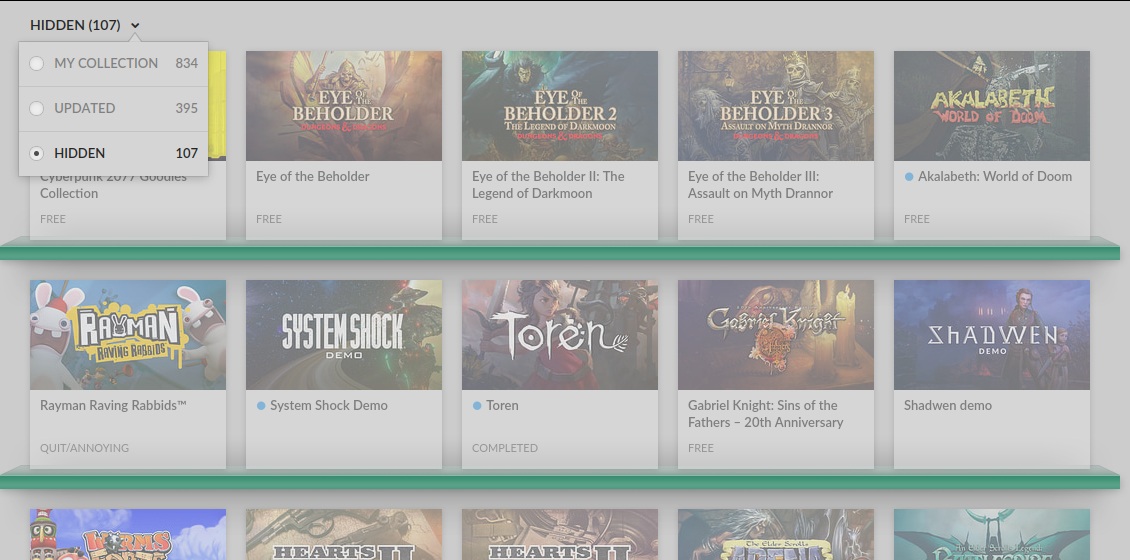Viewport: 1130px width, 560px height.
Task: Click the 395 count beside UPDATED
Action: 186,108
